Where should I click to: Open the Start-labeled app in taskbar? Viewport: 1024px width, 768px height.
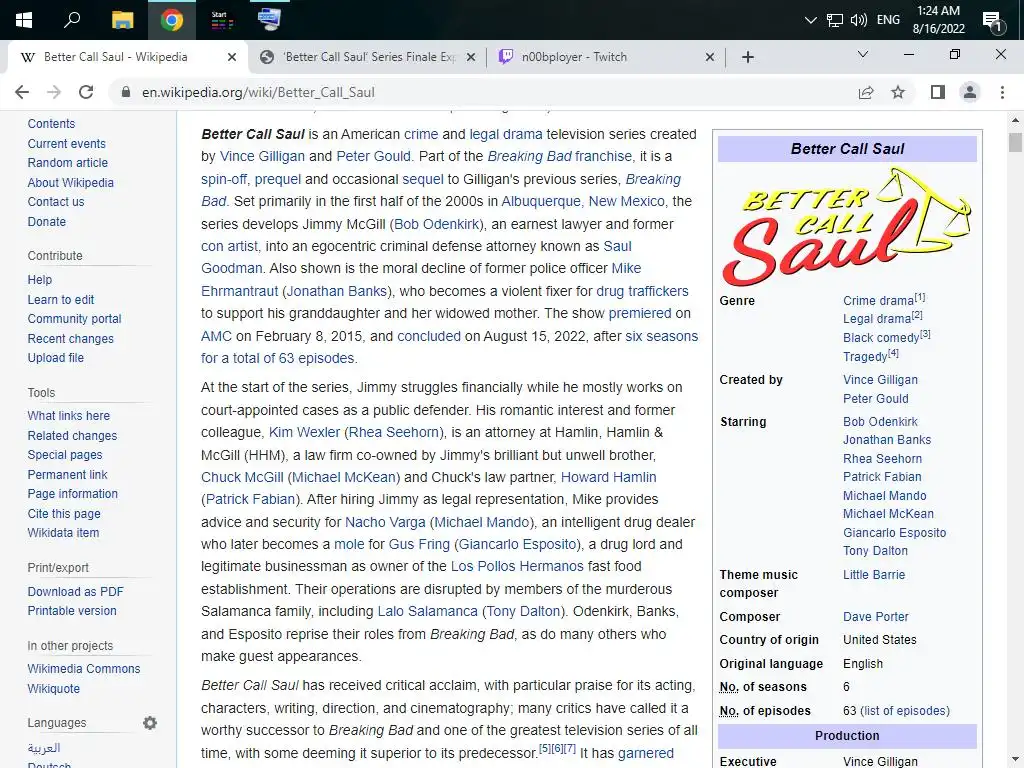[221, 20]
